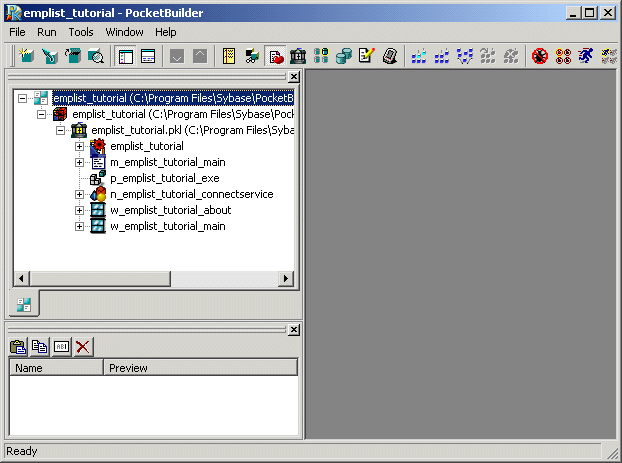Collapse the emplist_tutorial workspace root node
This screenshot has width=622, height=463.
pyautogui.click(x=23, y=98)
